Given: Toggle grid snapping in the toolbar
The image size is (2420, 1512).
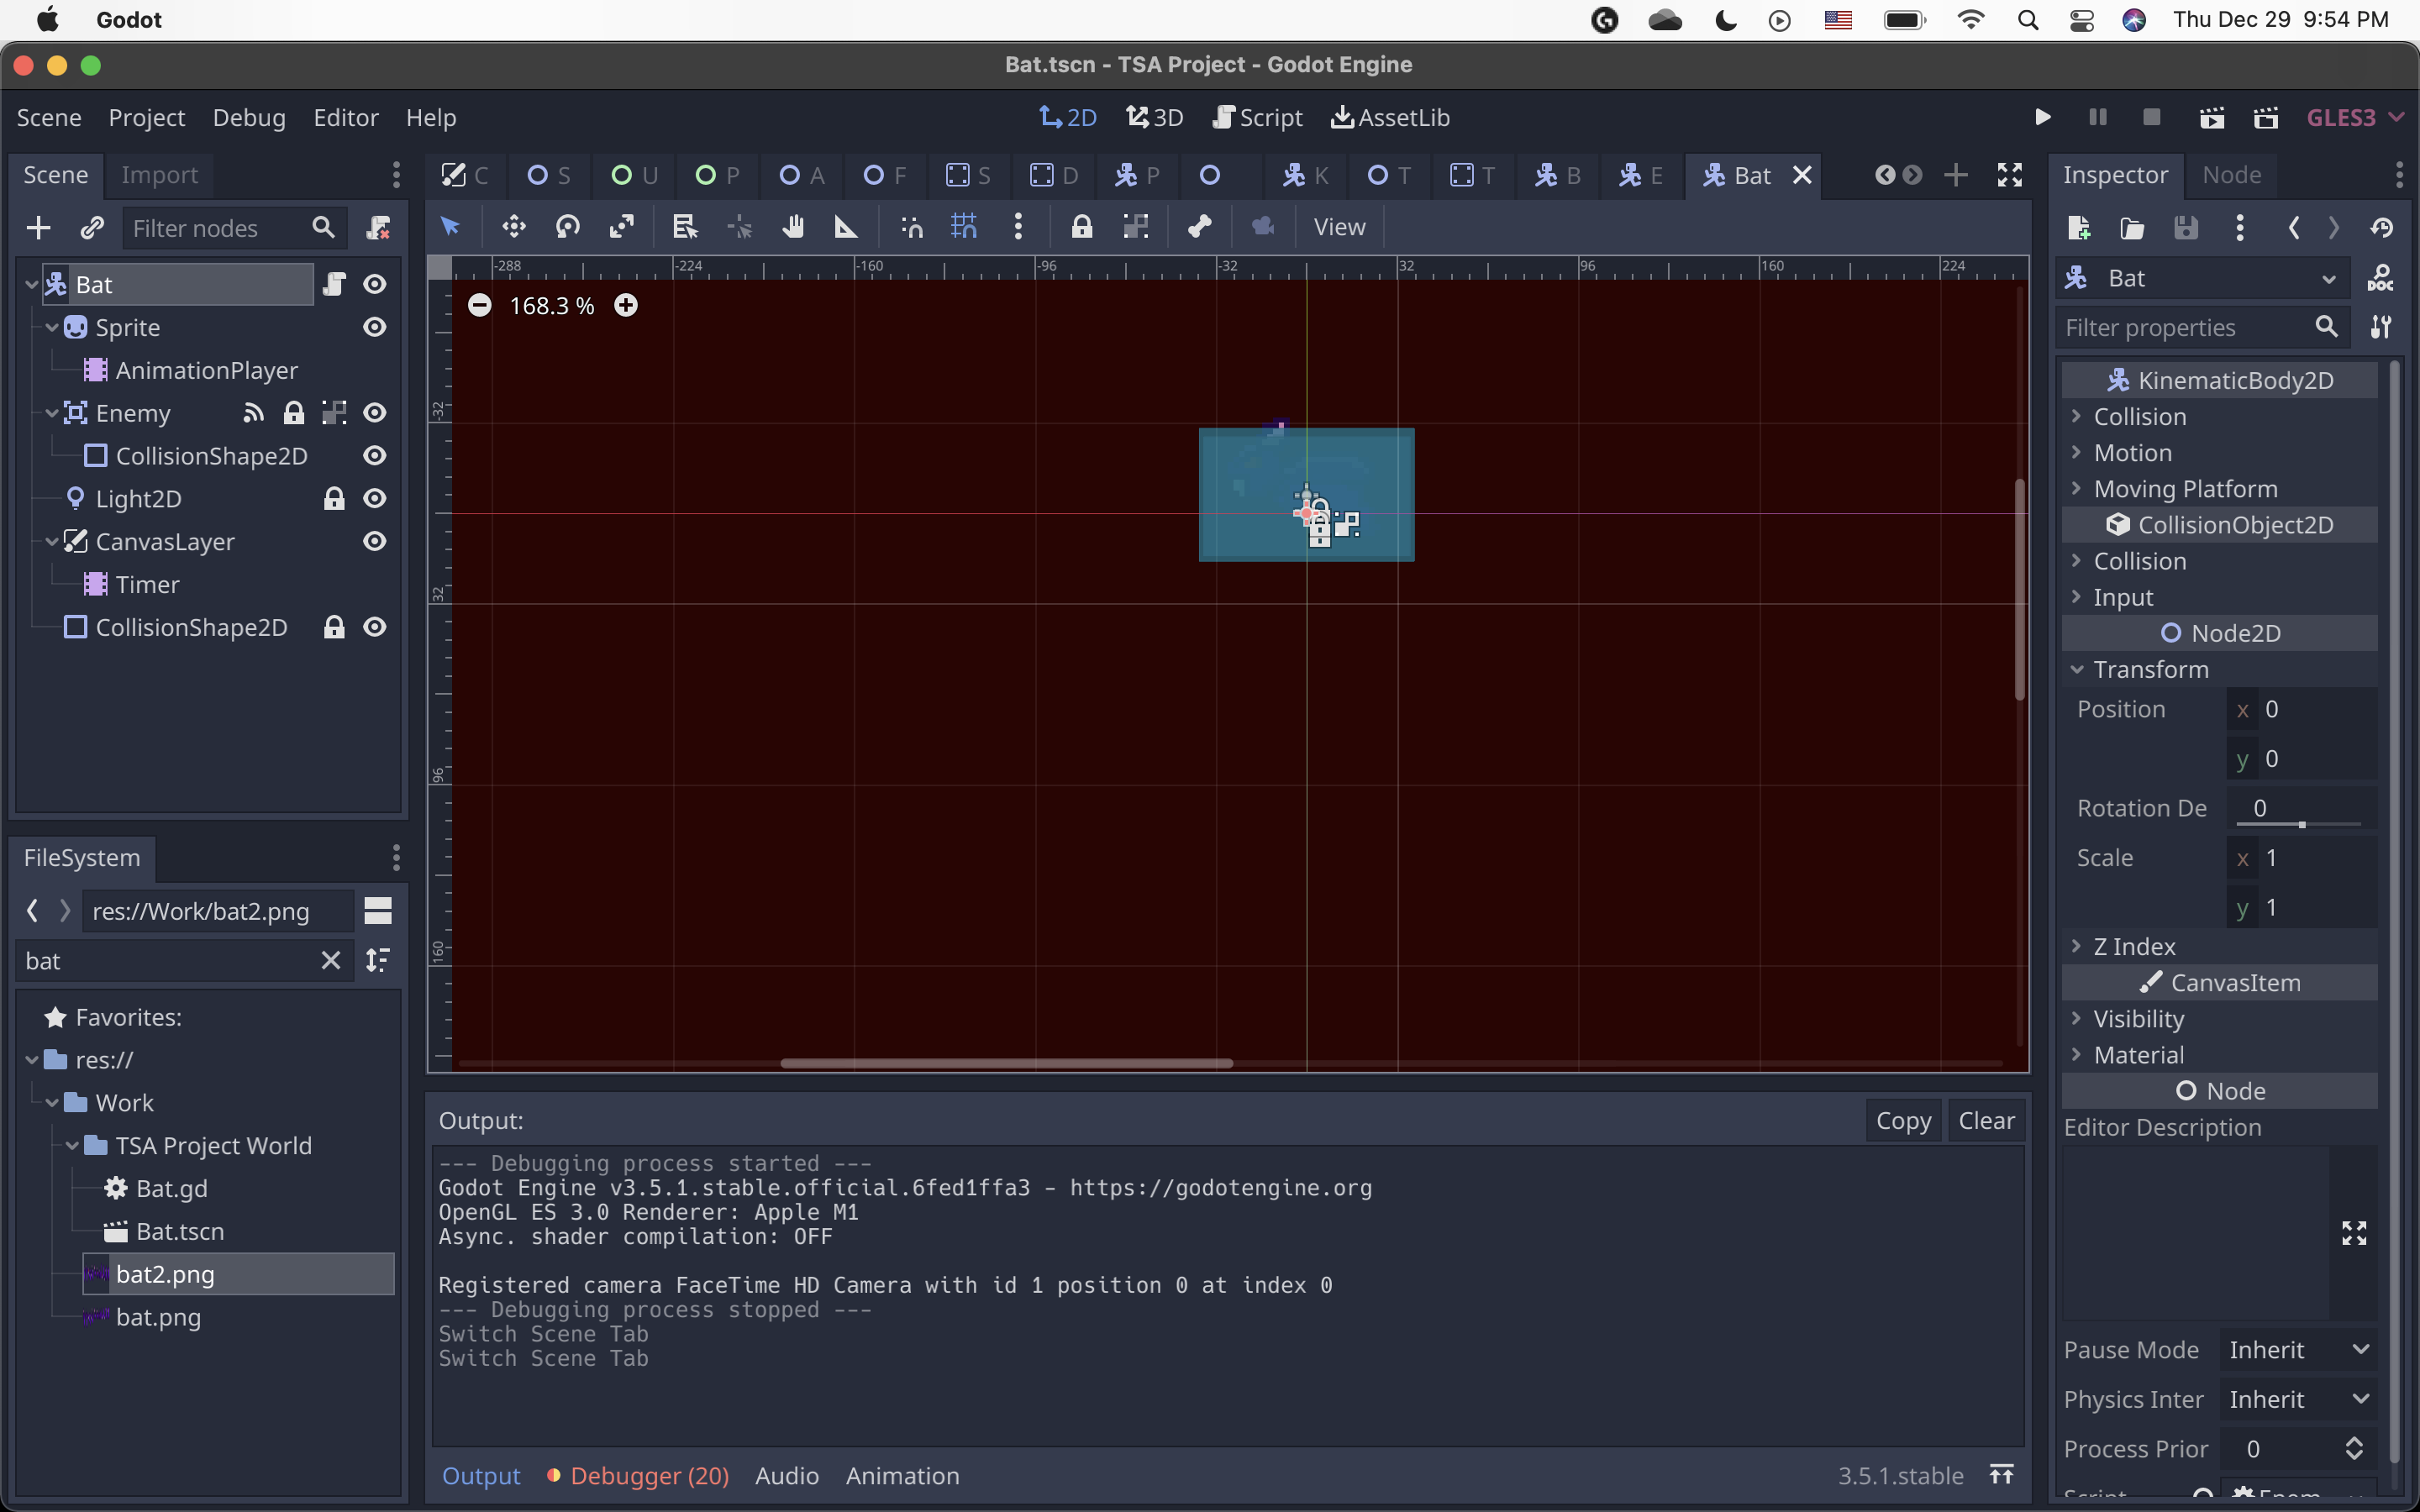Looking at the screenshot, I should (x=964, y=227).
